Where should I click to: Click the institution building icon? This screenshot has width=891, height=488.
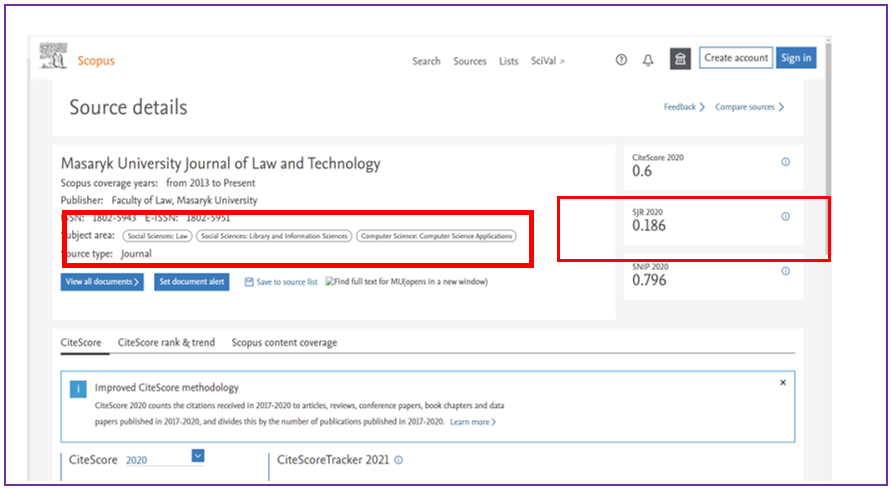[x=680, y=59]
